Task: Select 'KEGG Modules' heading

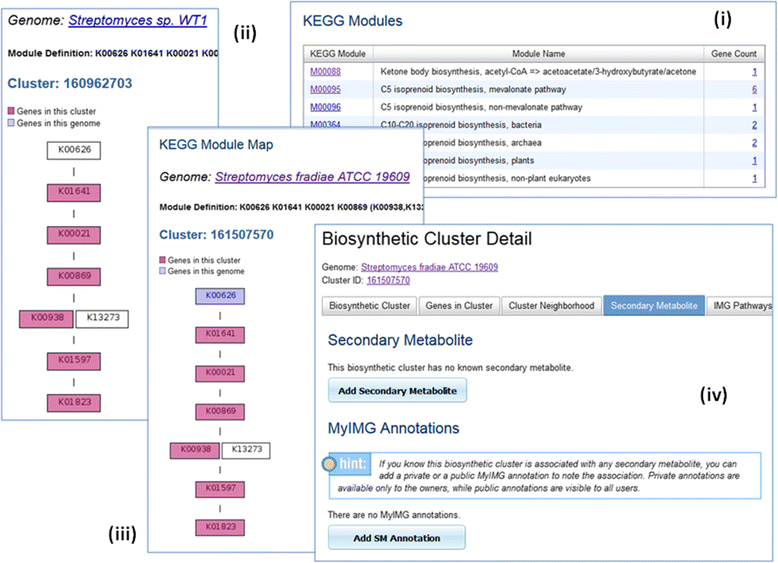Action: click(x=352, y=21)
